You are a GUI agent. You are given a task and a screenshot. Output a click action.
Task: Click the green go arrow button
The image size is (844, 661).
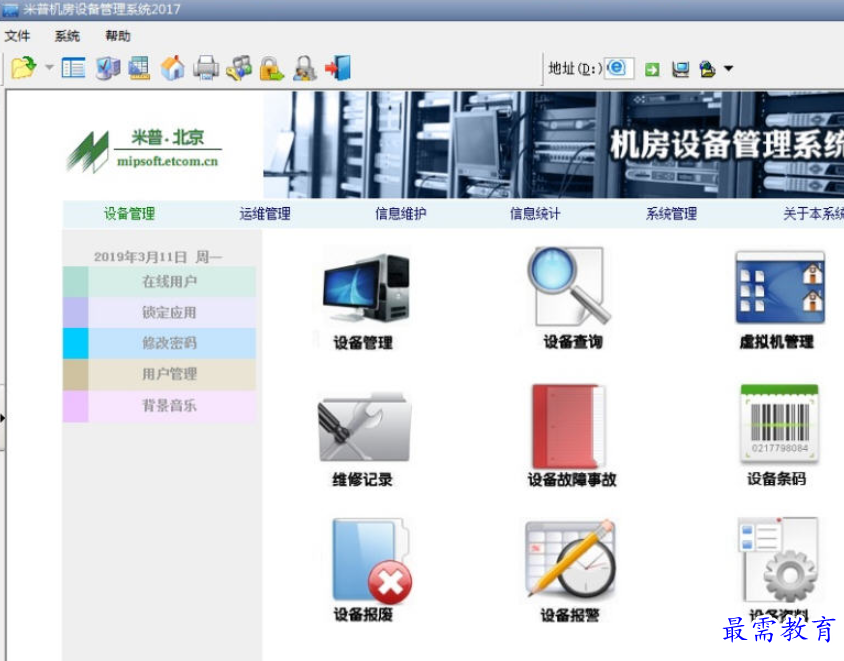pyautogui.click(x=652, y=69)
